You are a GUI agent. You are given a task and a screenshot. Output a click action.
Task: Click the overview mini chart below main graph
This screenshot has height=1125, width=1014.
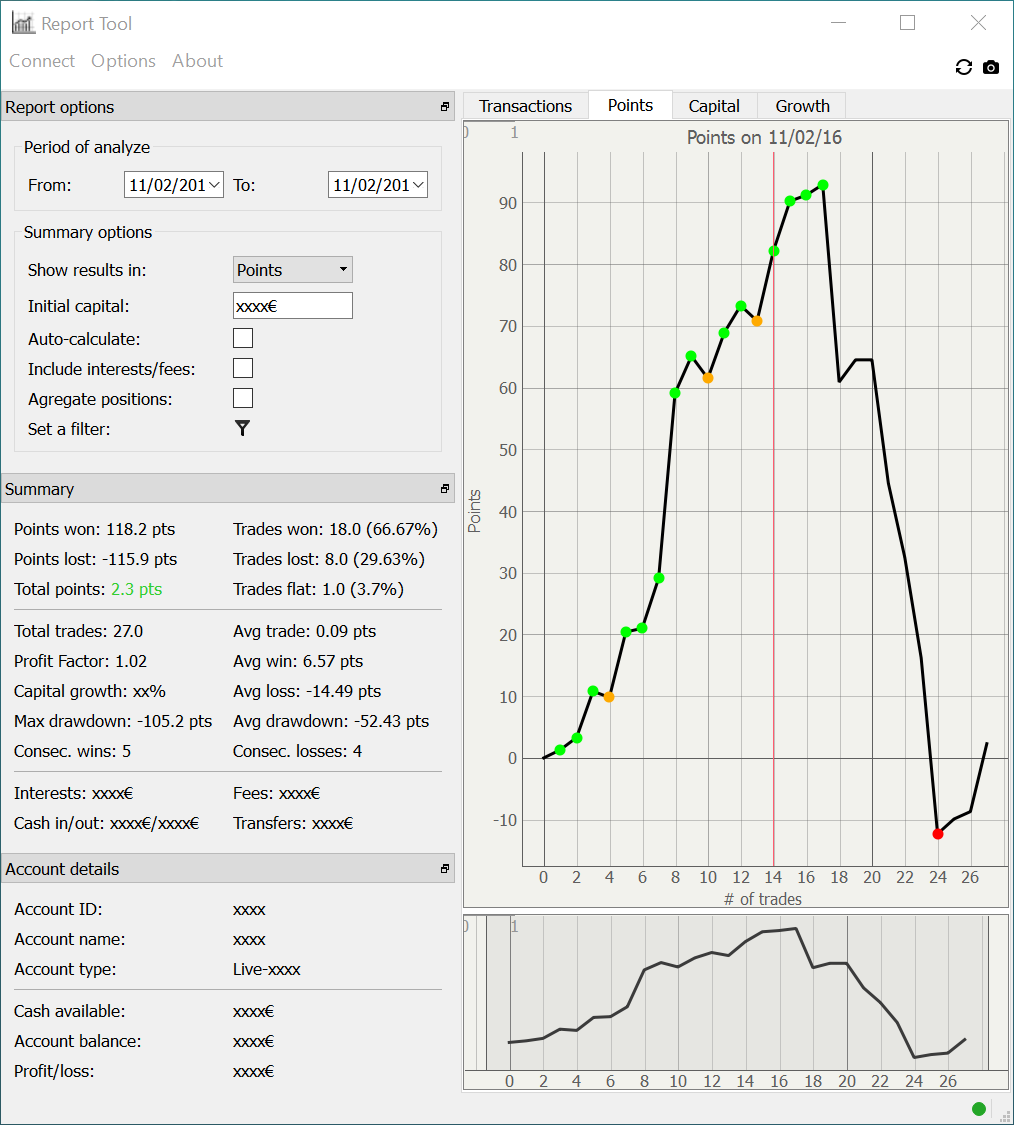pyautogui.click(x=736, y=1002)
